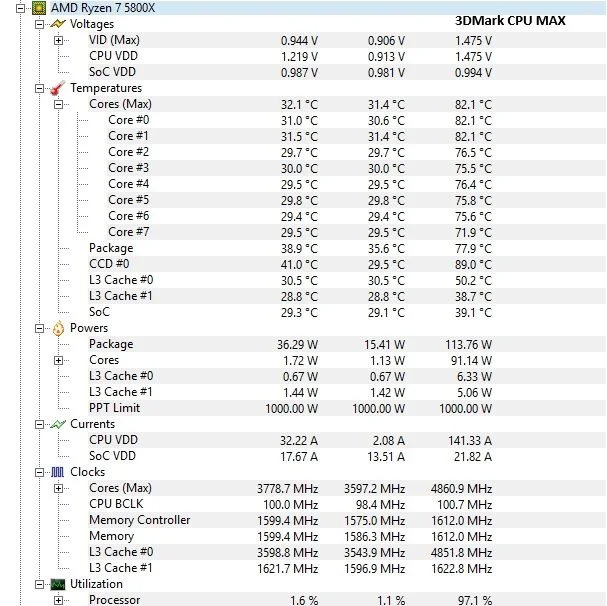The image size is (607, 606).
Task: Expand the Cores power entry
Action: point(58,361)
